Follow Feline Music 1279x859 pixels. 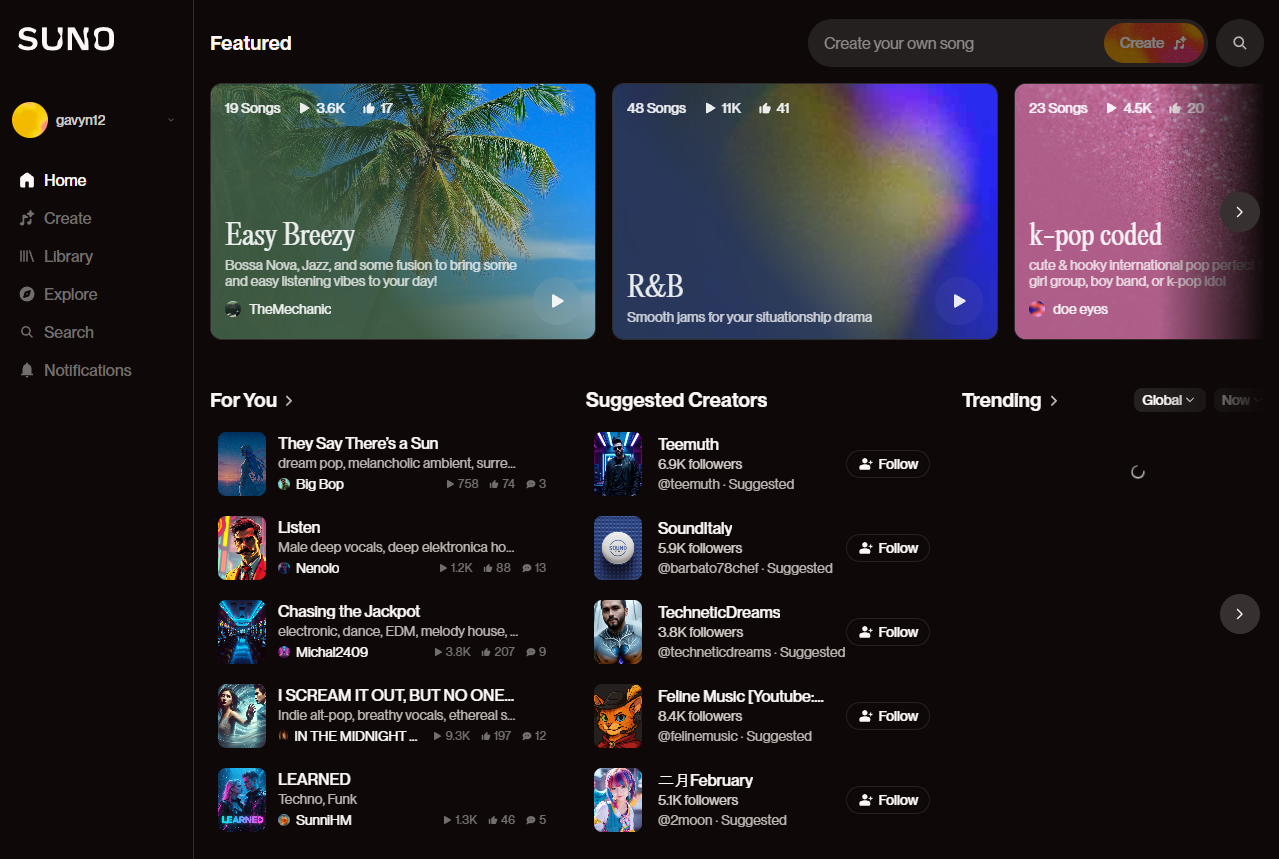coord(888,716)
